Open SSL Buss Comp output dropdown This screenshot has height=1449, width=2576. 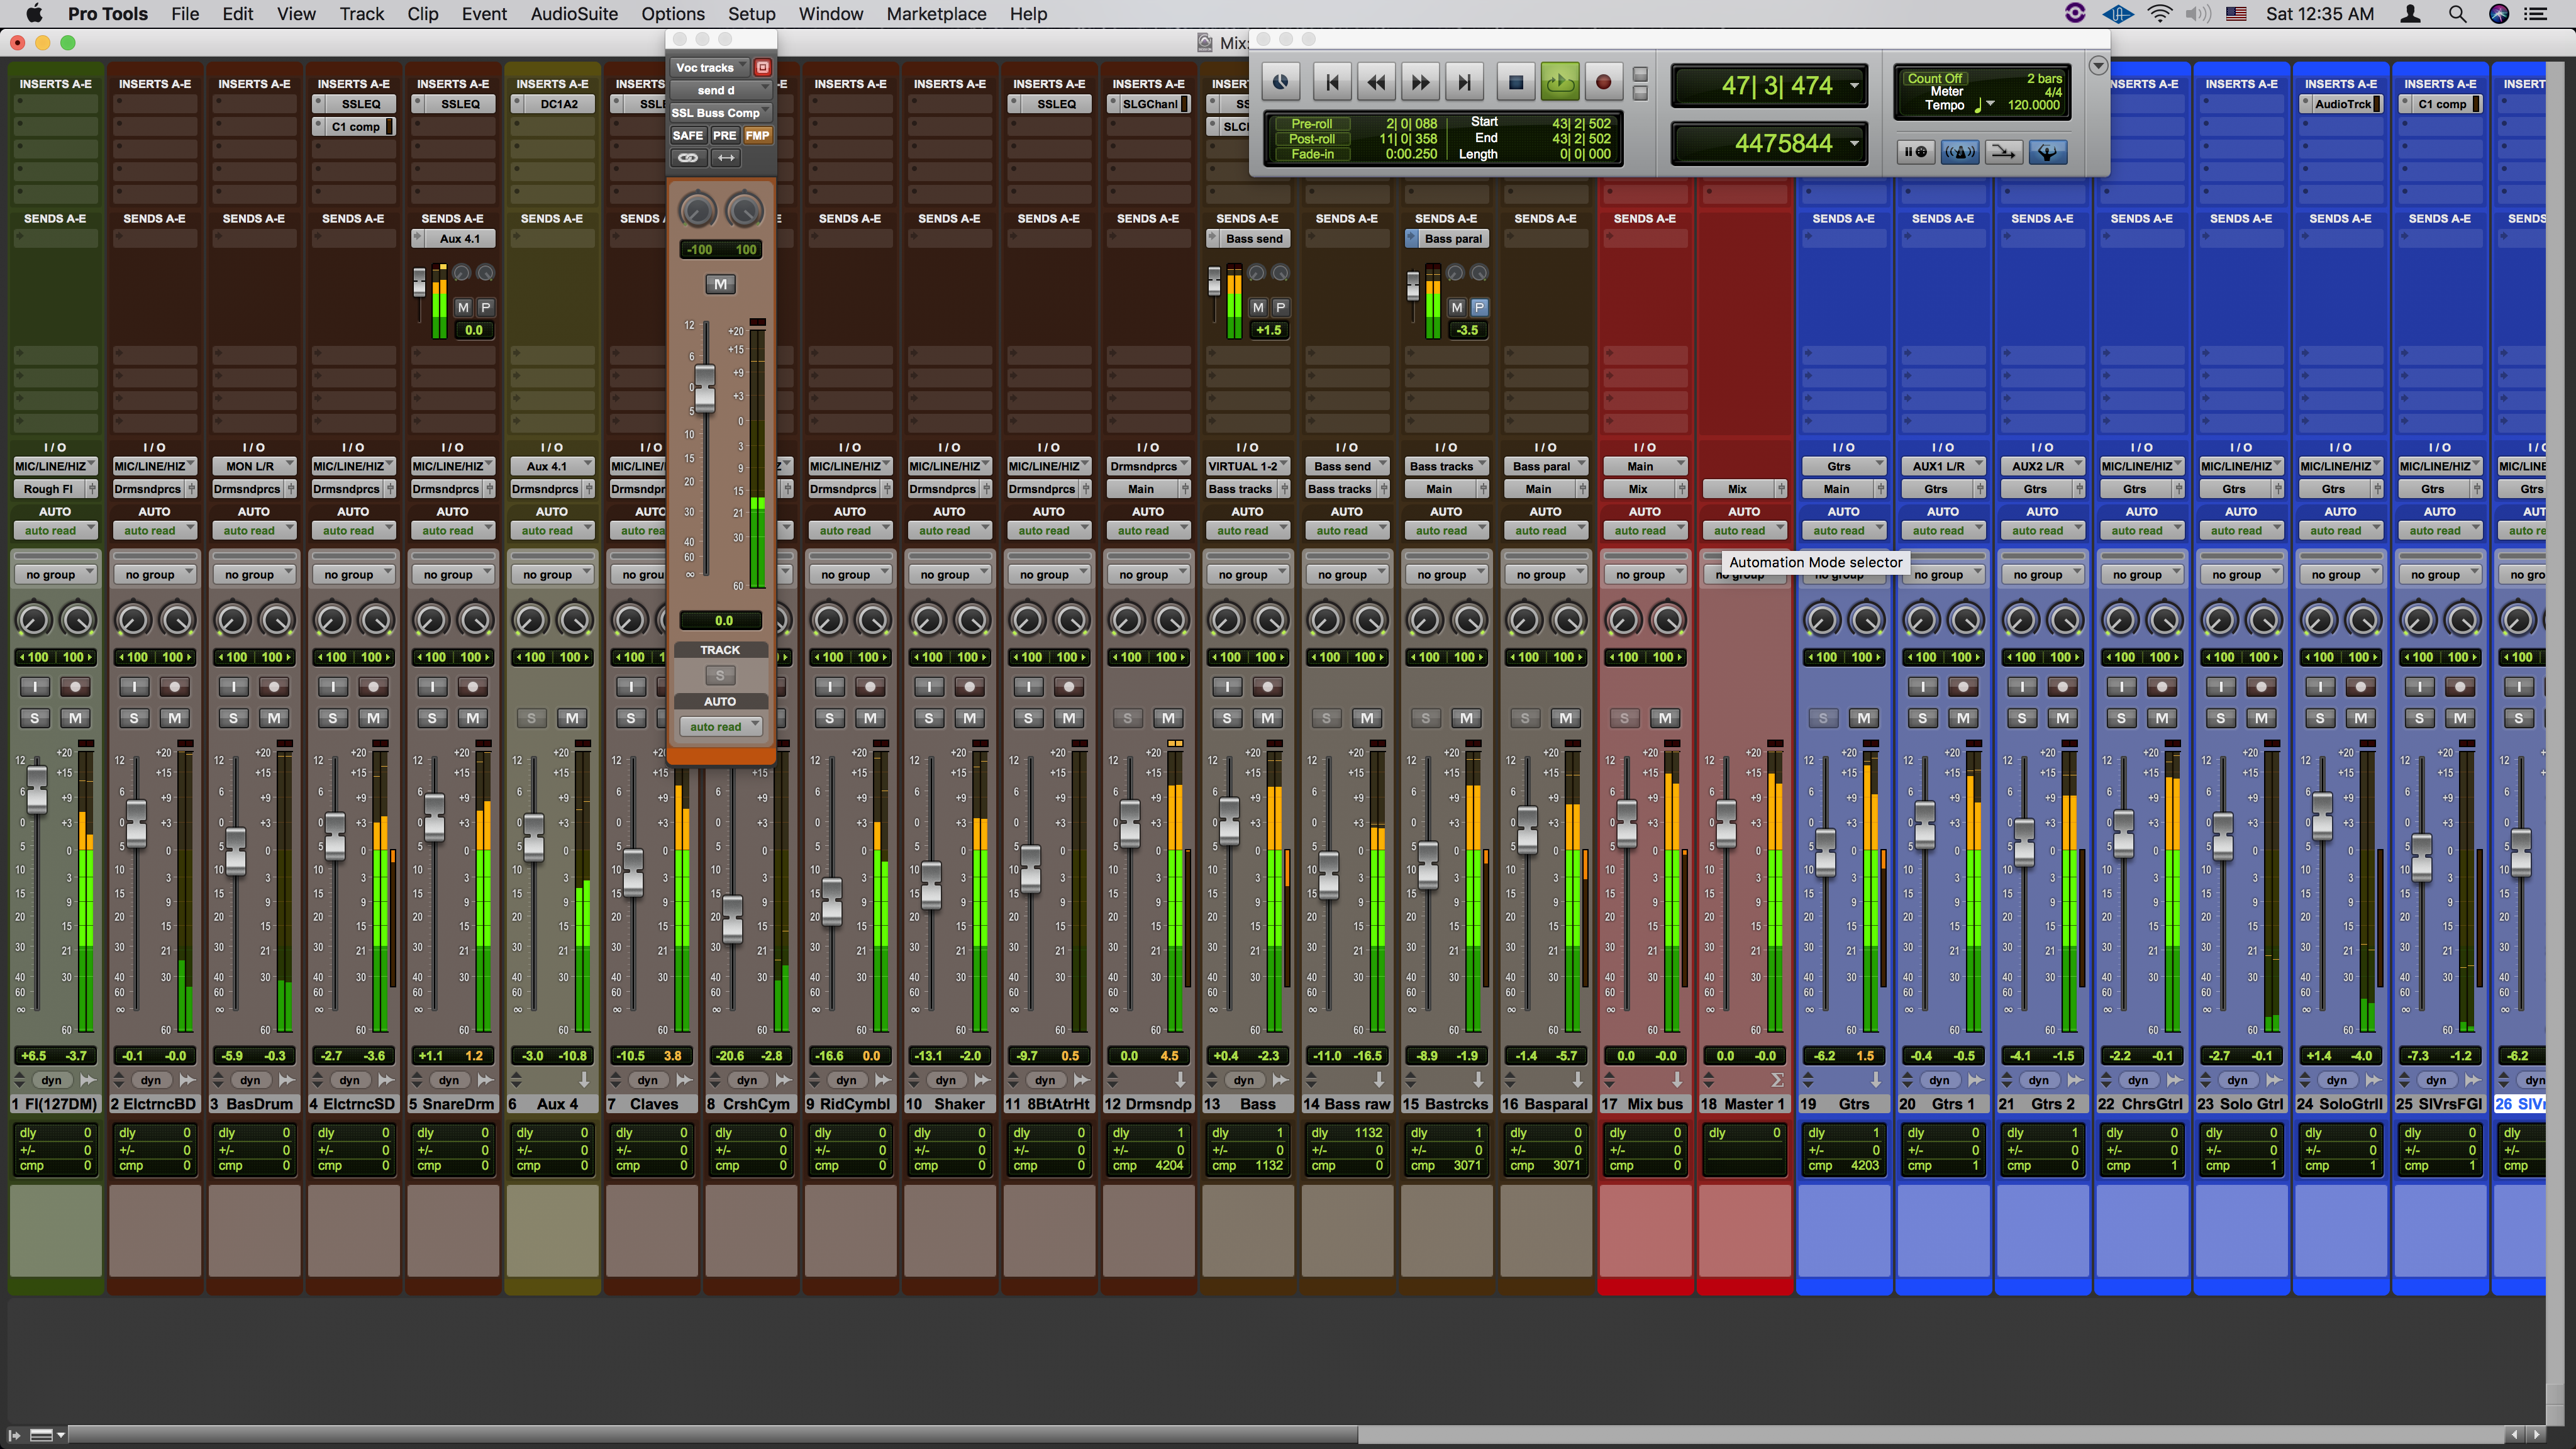[x=721, y=113]
